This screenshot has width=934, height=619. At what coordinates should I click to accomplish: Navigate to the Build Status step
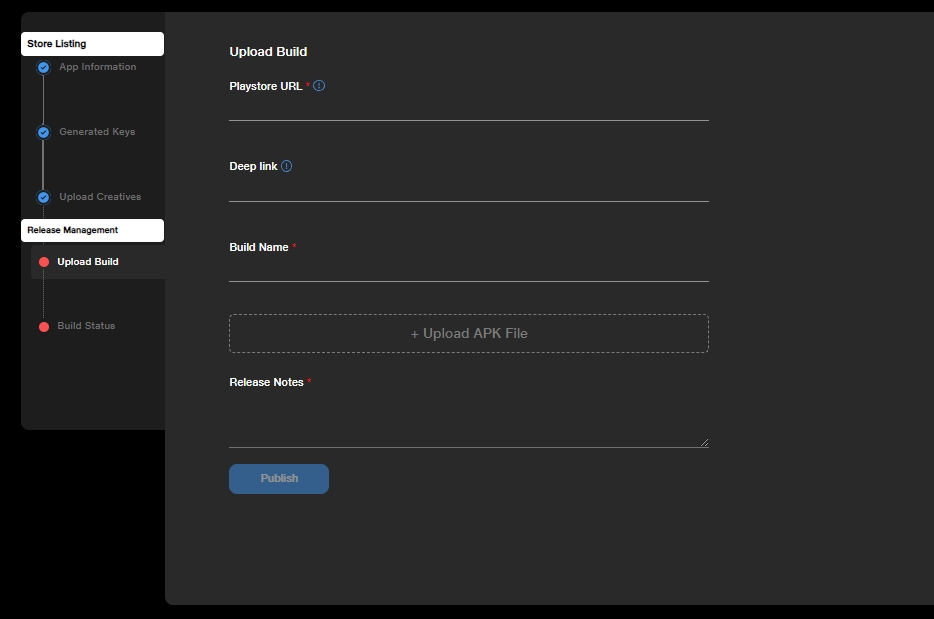click(86, 326)
